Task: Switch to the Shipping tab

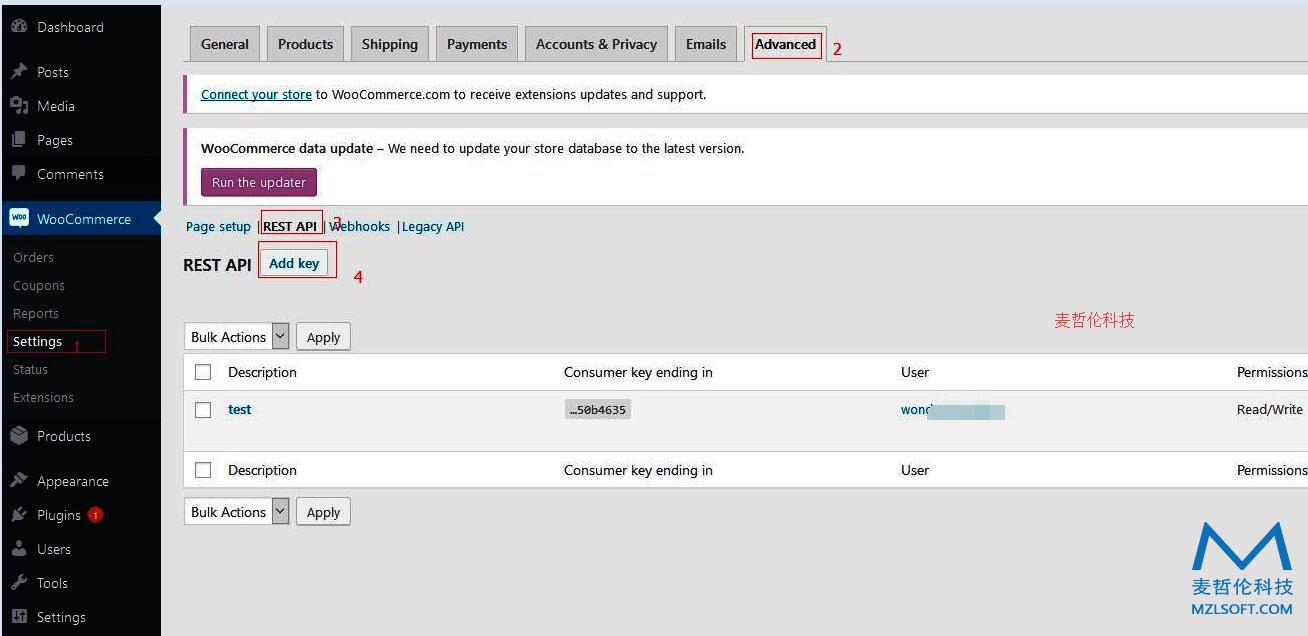Action: point(390,44)
